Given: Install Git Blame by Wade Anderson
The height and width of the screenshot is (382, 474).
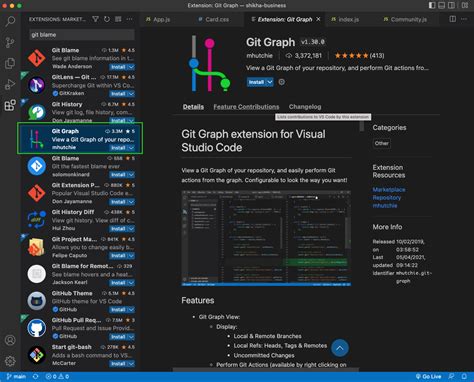Looking at the screenshot, I should coord(118,67).
